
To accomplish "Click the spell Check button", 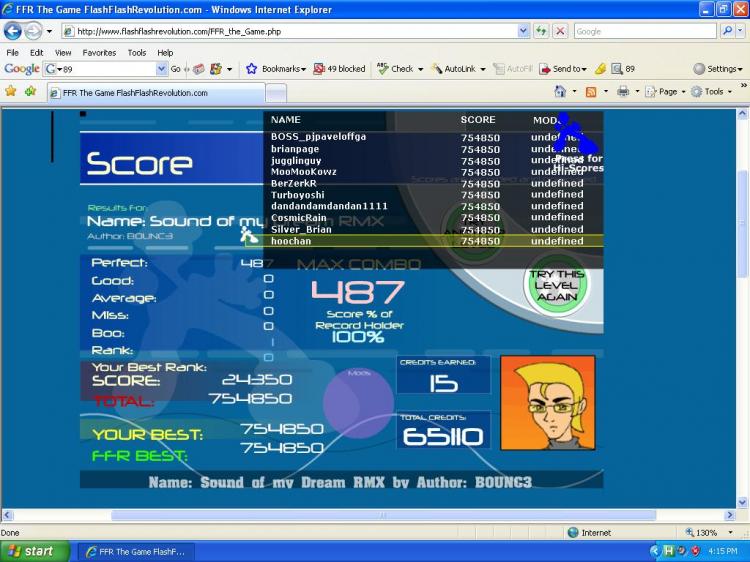I will point(395,69).
